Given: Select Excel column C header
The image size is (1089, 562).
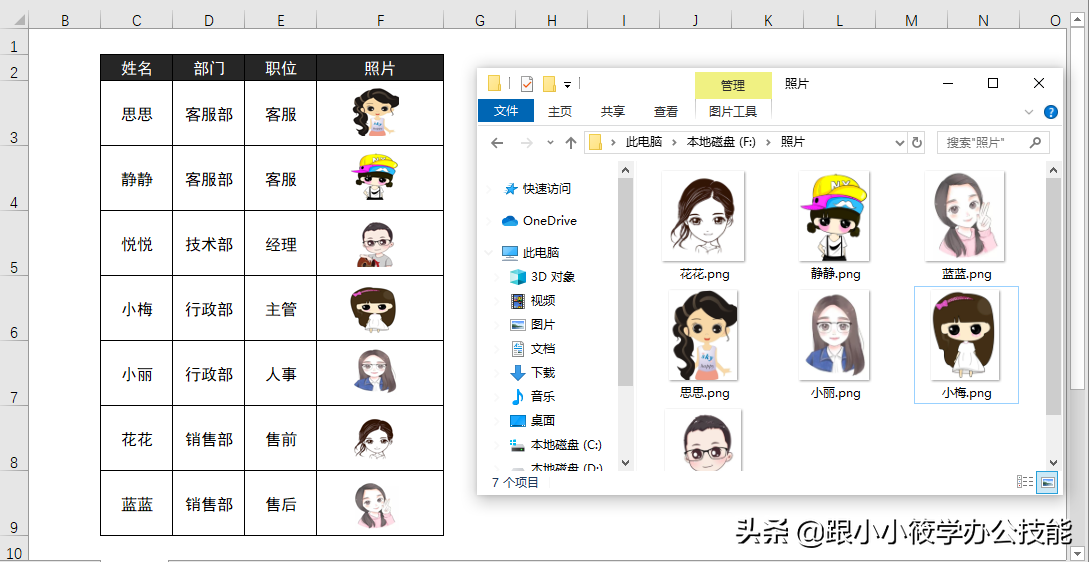Looking at the screenshot, I should 136,21.
